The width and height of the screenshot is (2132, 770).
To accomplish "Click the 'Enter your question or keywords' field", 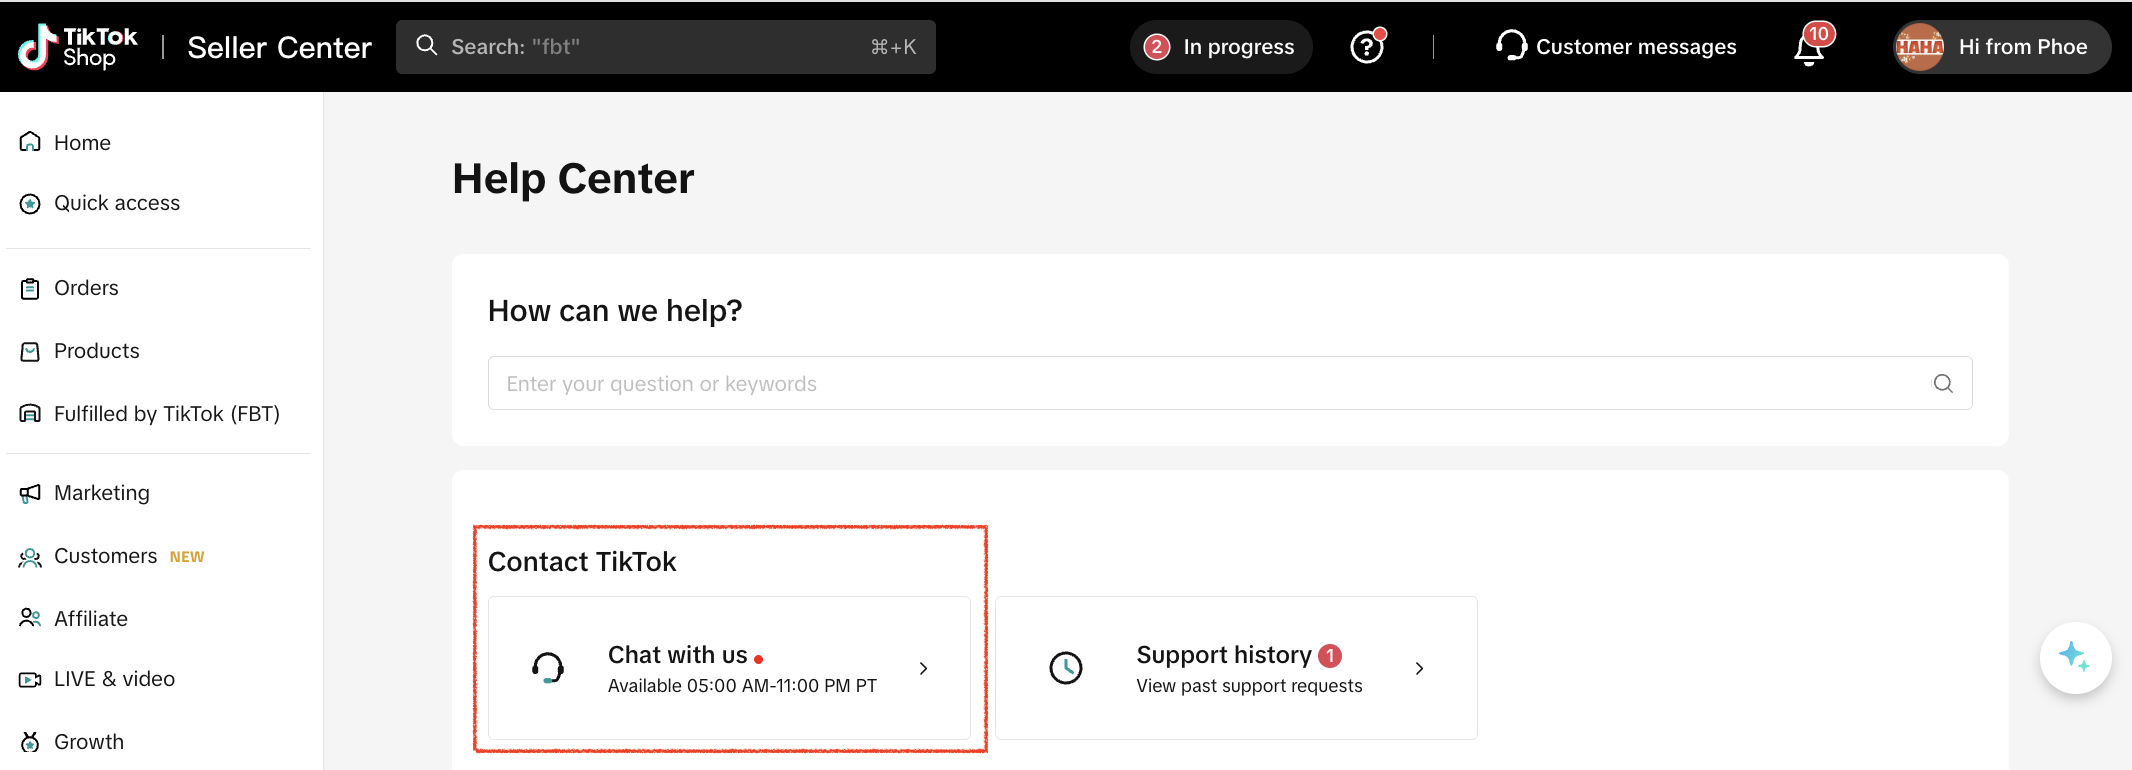I will click(1200, 383).
